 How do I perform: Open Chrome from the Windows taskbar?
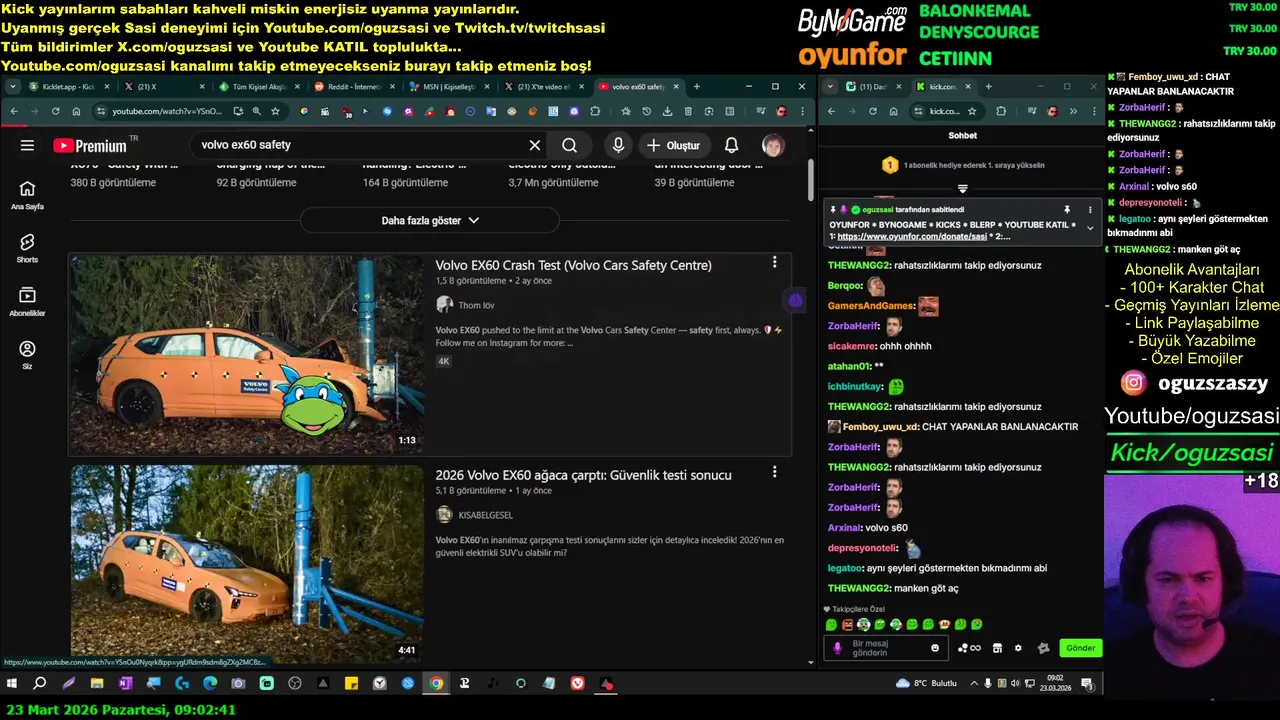tap(436, 684)
